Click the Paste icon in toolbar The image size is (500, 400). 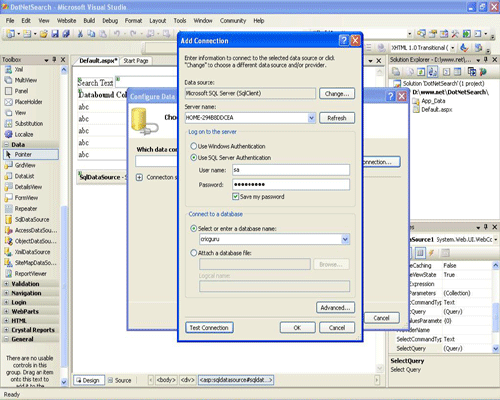103,33
